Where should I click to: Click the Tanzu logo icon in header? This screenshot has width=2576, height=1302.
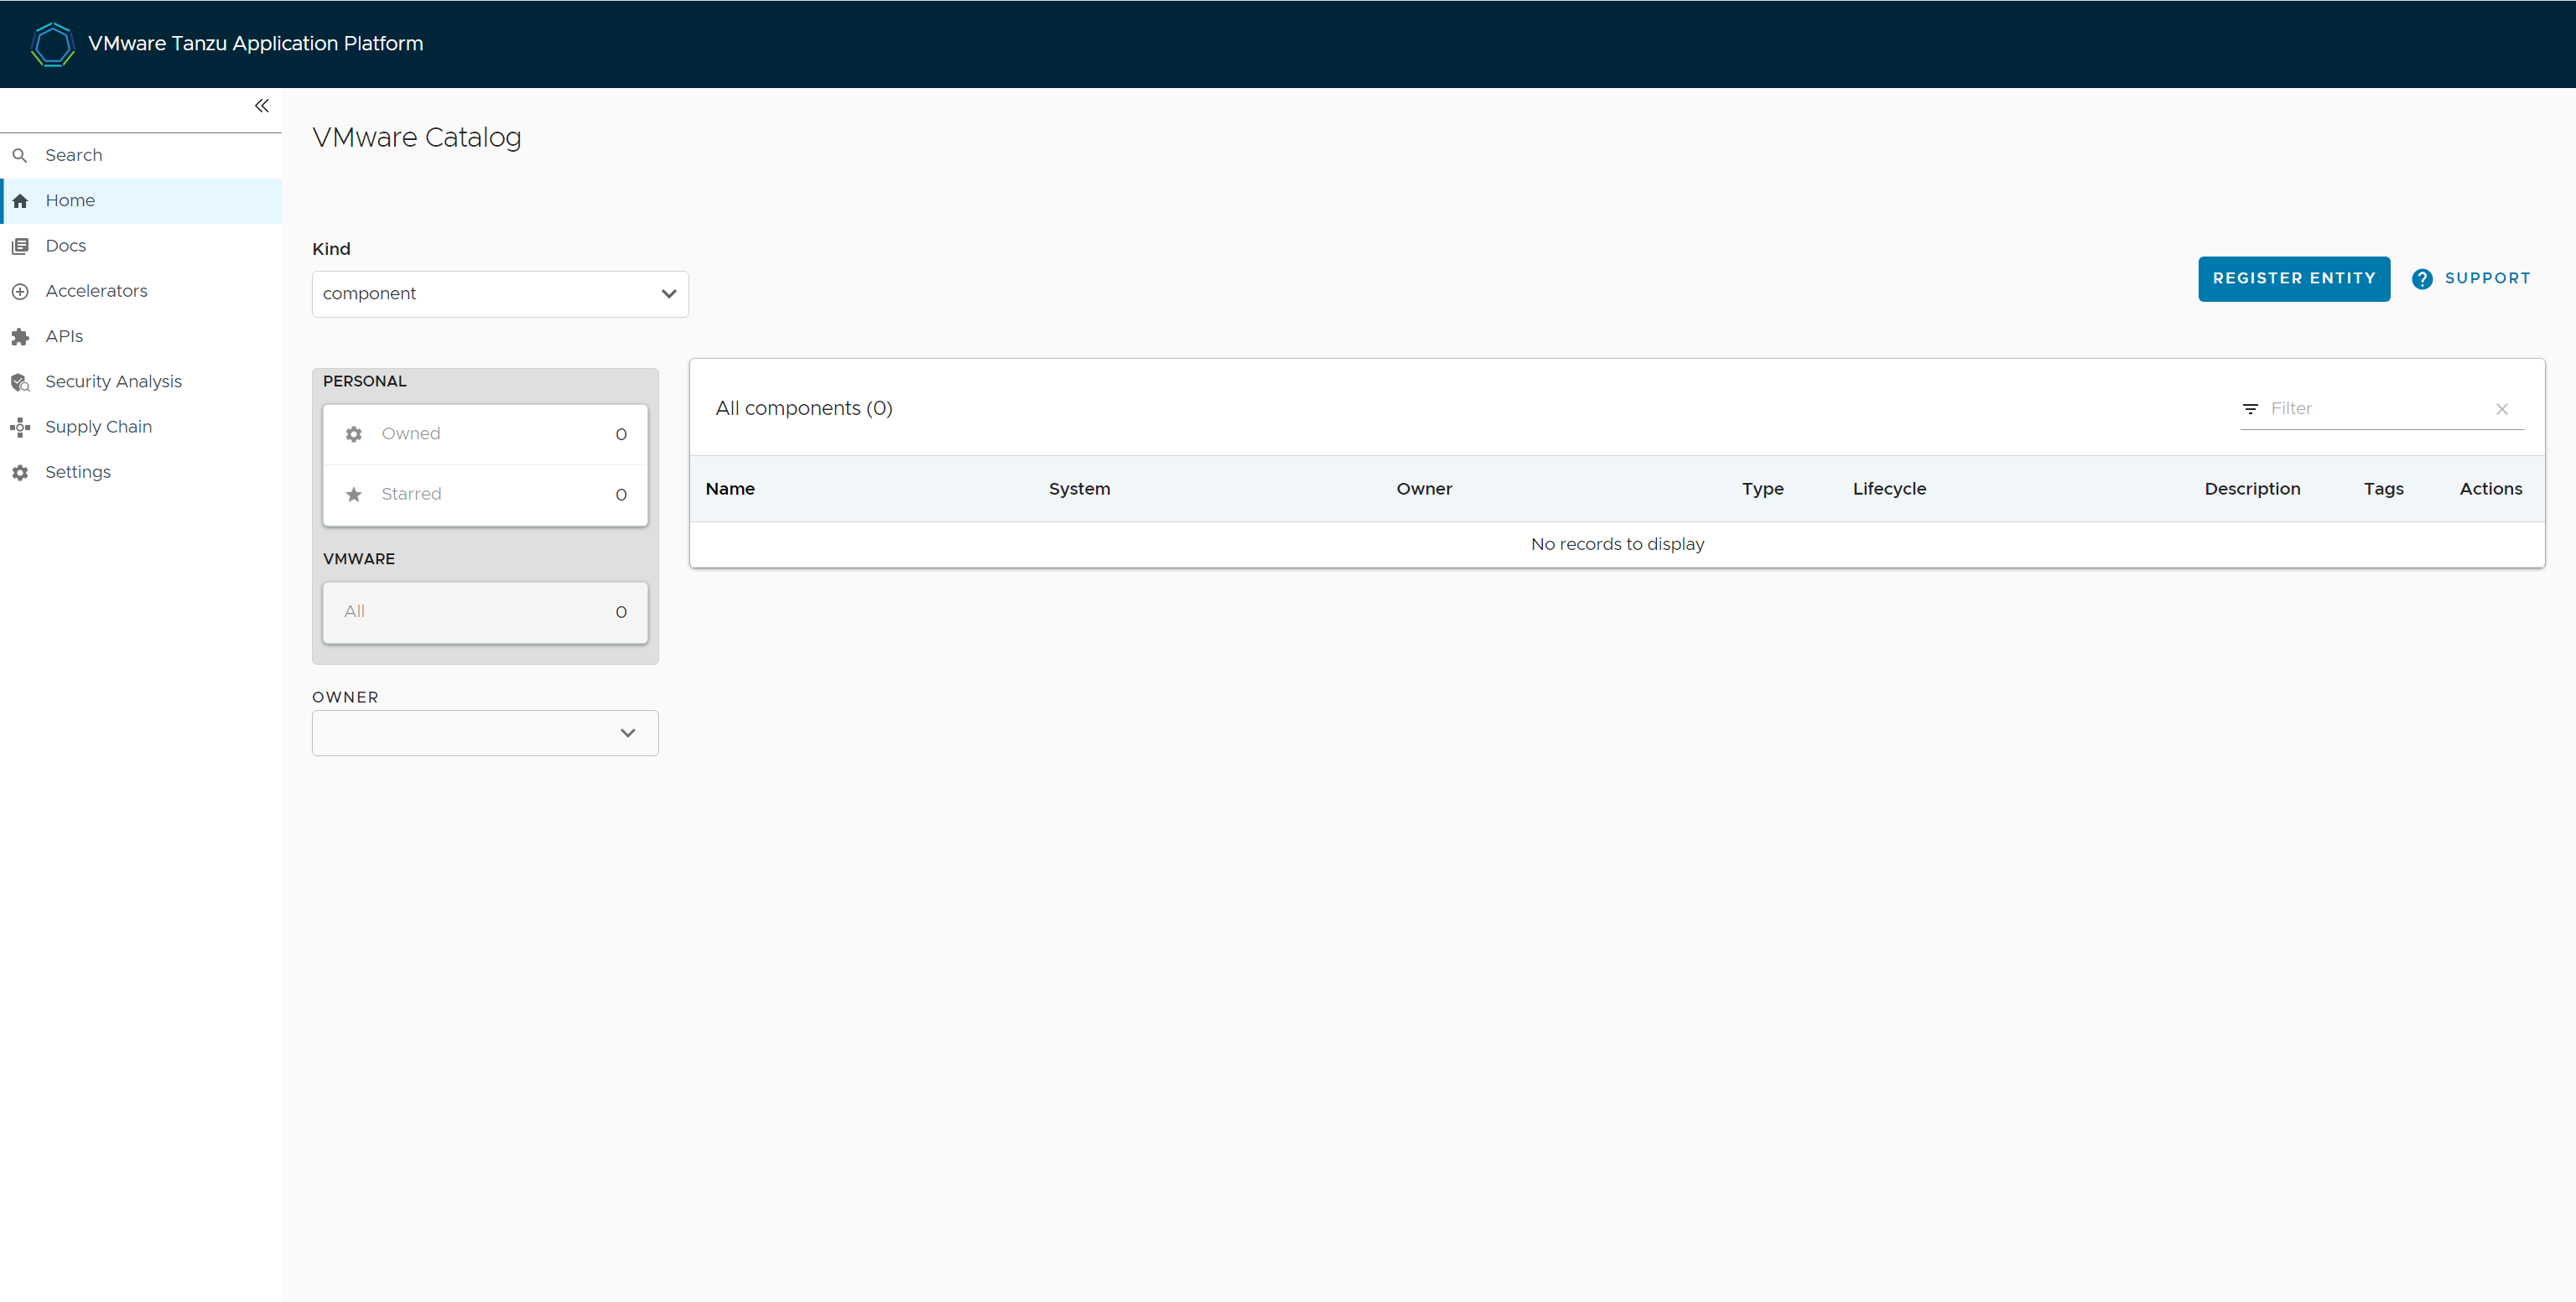tap(52, 44)
